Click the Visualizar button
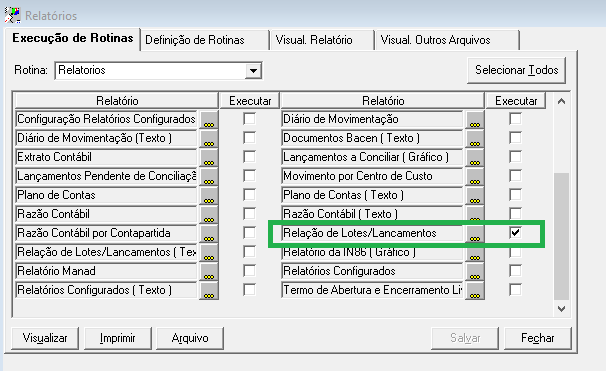The width and height of the screenshot is (606, 371). coord(45,338)
